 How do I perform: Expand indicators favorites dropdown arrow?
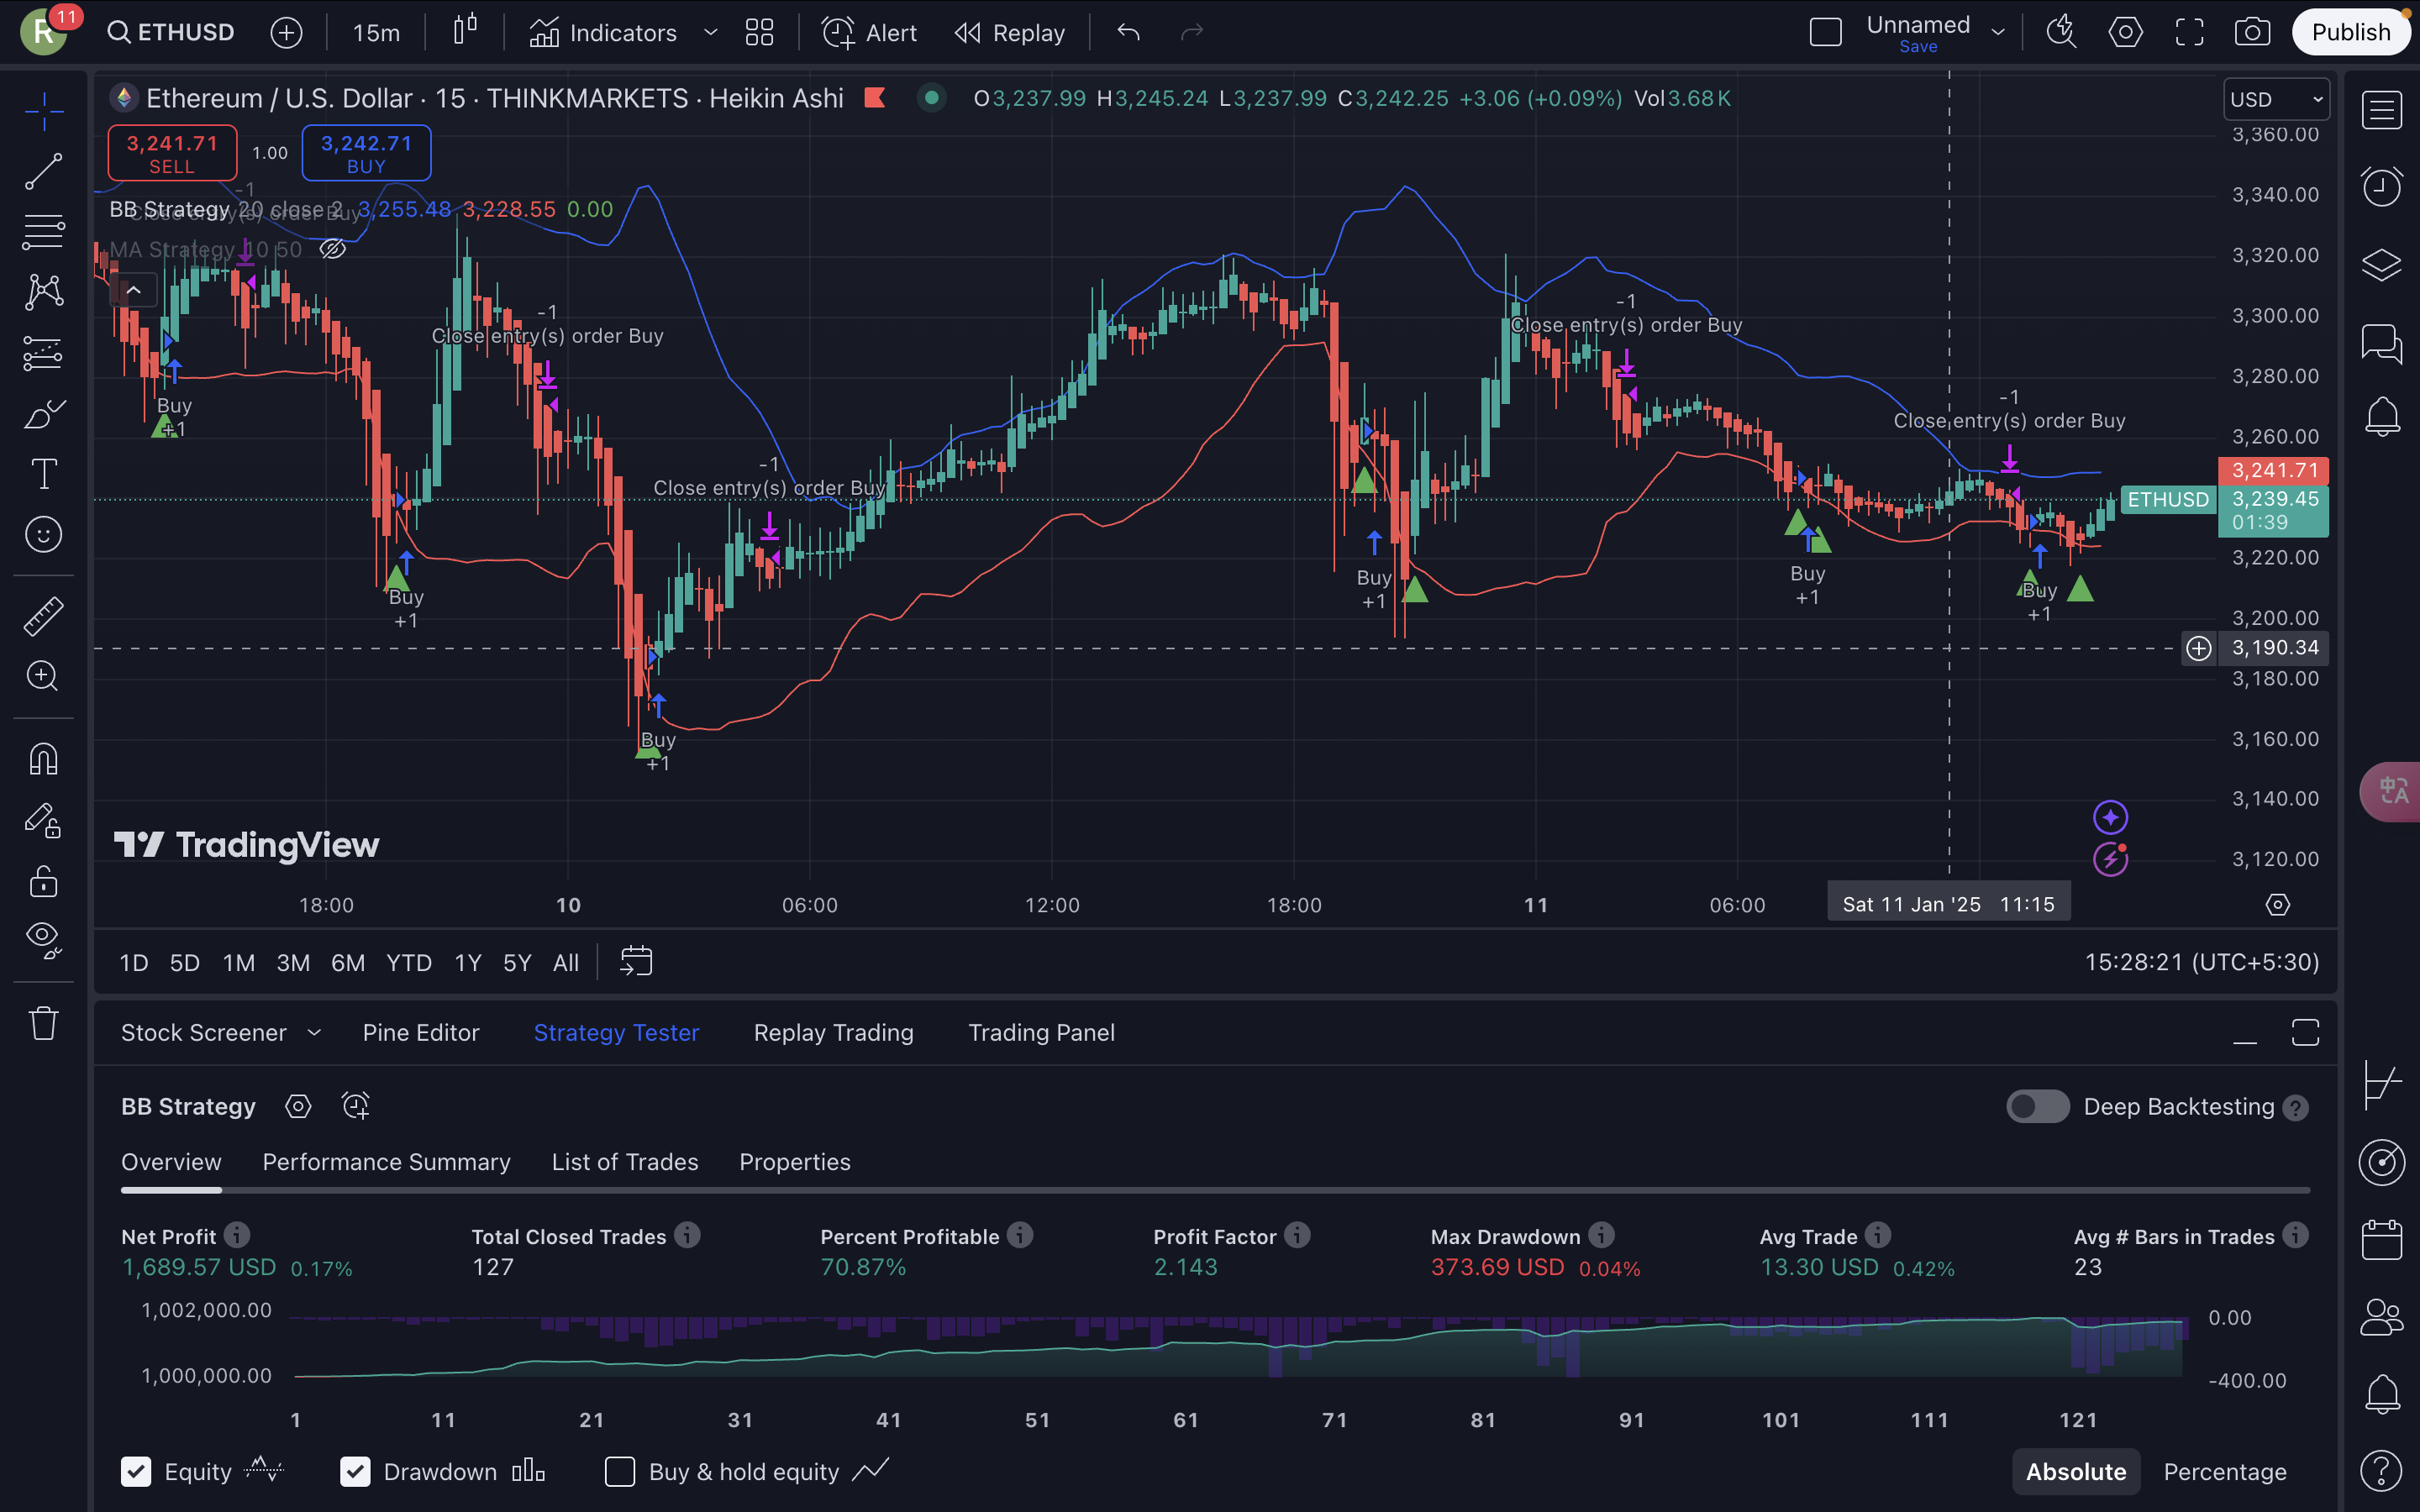coord(711,32)
